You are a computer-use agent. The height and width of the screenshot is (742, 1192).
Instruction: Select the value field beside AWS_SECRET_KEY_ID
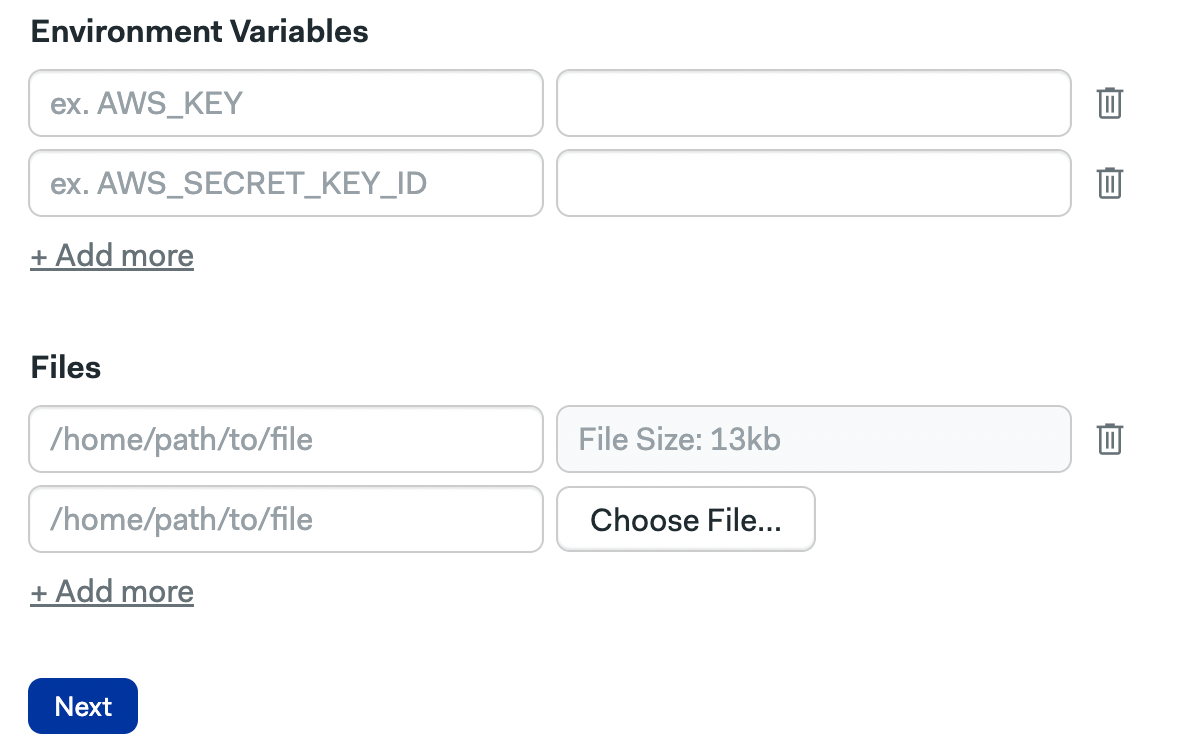point(813,183)
